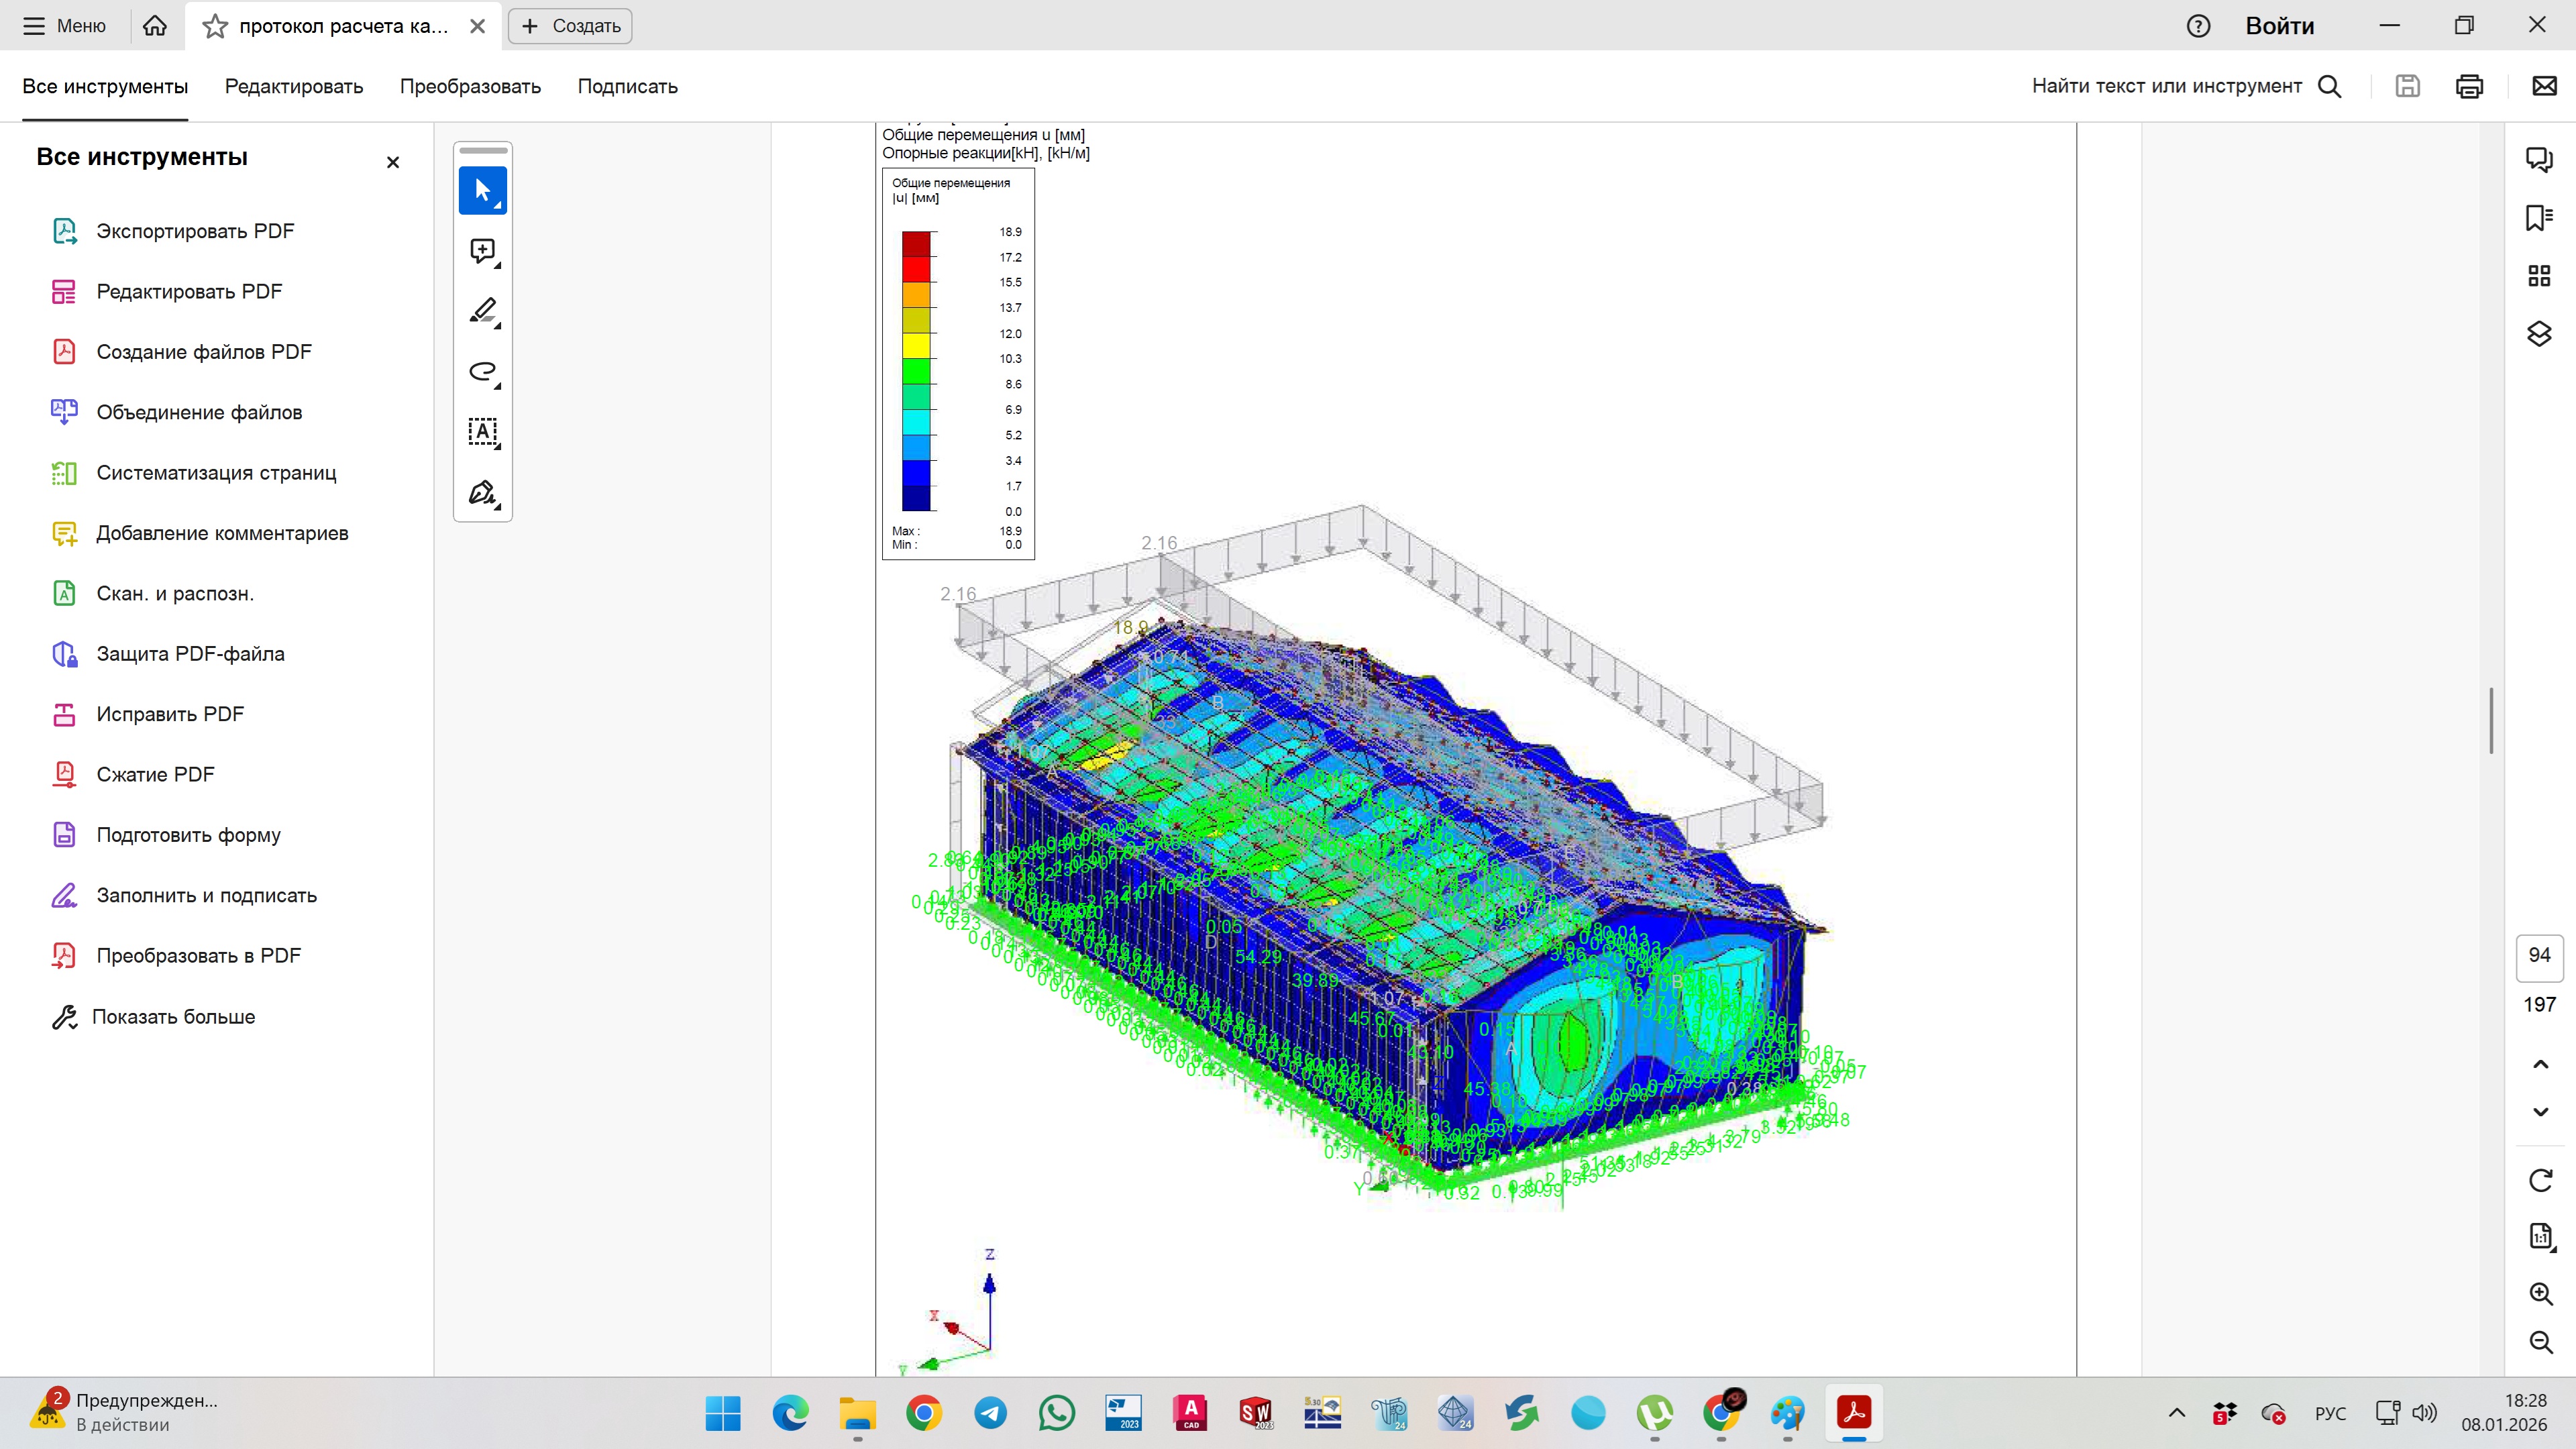Zoom in using magnifier plus icon
Image resolution: width=2576 pixels, height=1449 pixels.
point(2540,1294)
